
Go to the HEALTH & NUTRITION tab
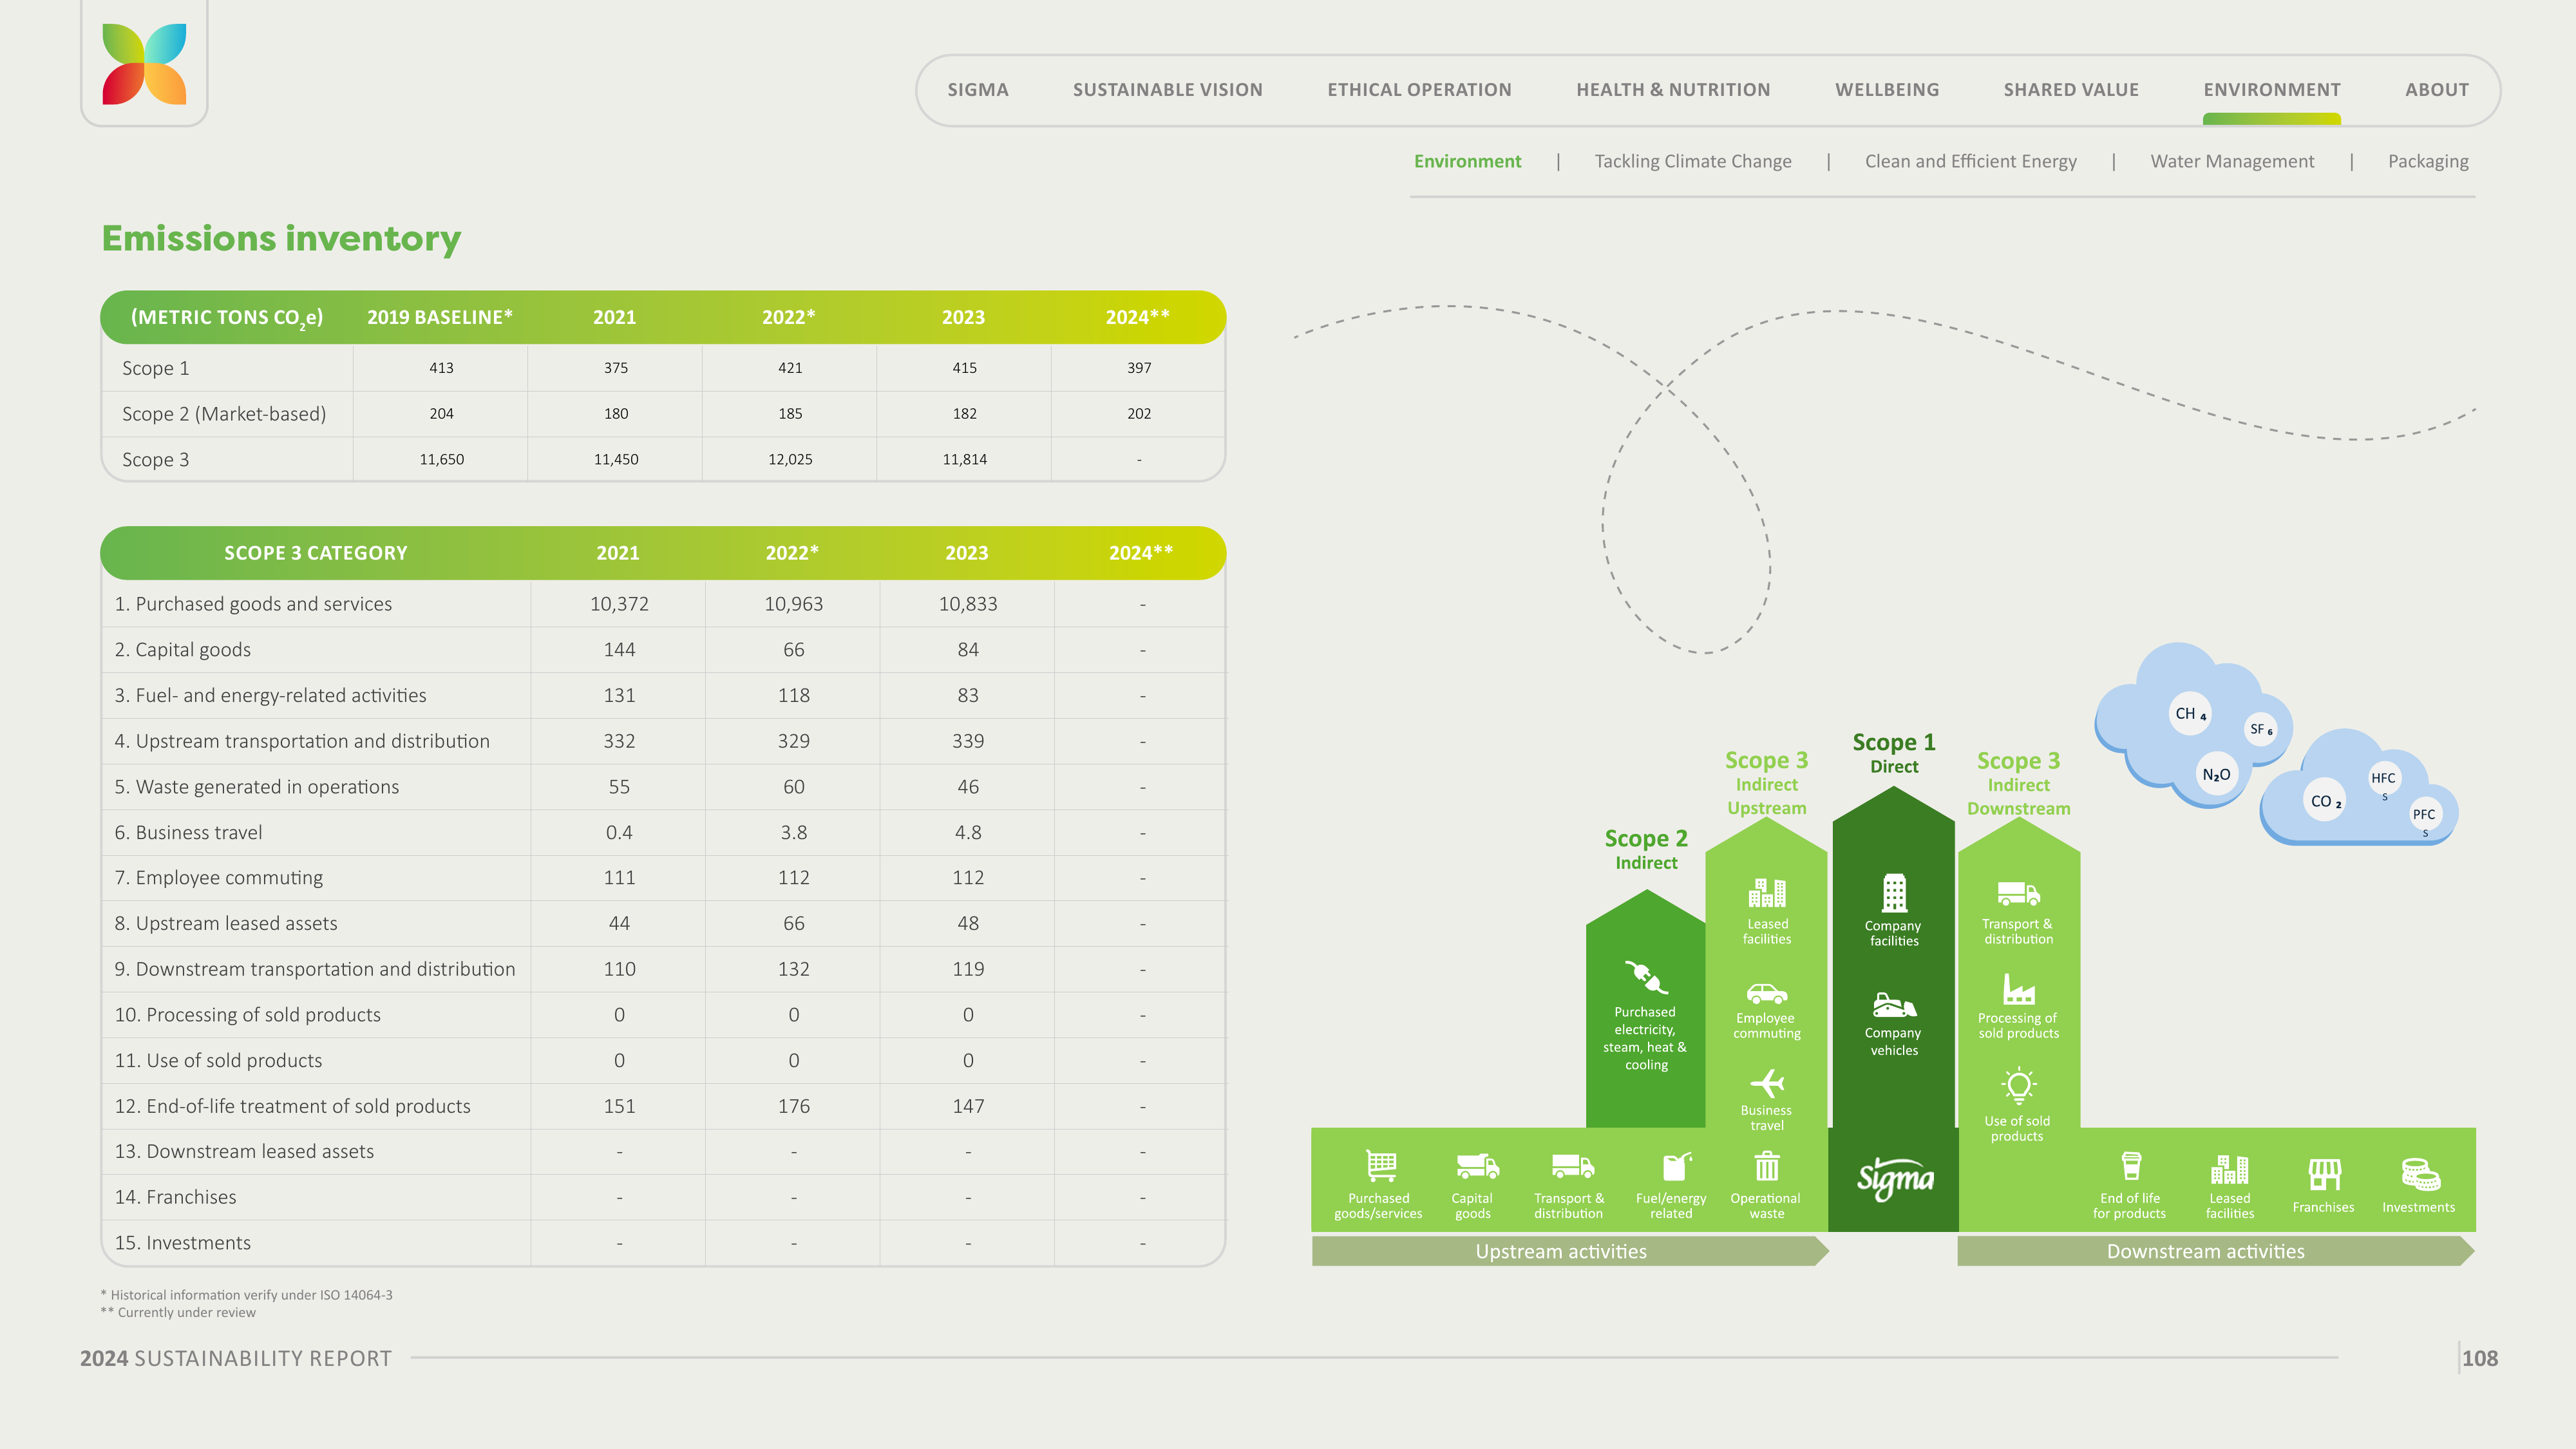[1673, 90]
